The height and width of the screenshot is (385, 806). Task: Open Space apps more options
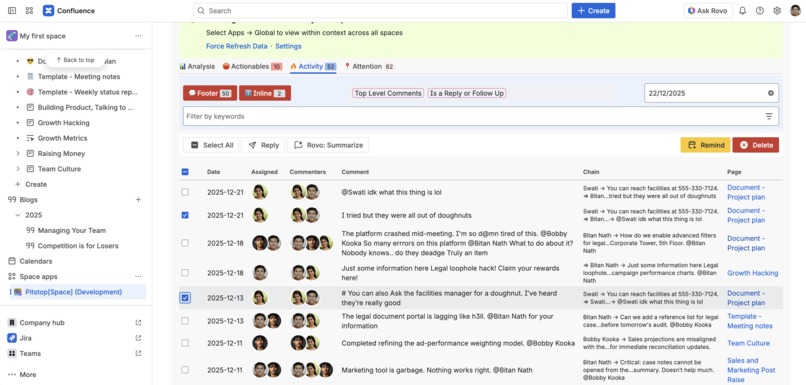click(138, 277)
